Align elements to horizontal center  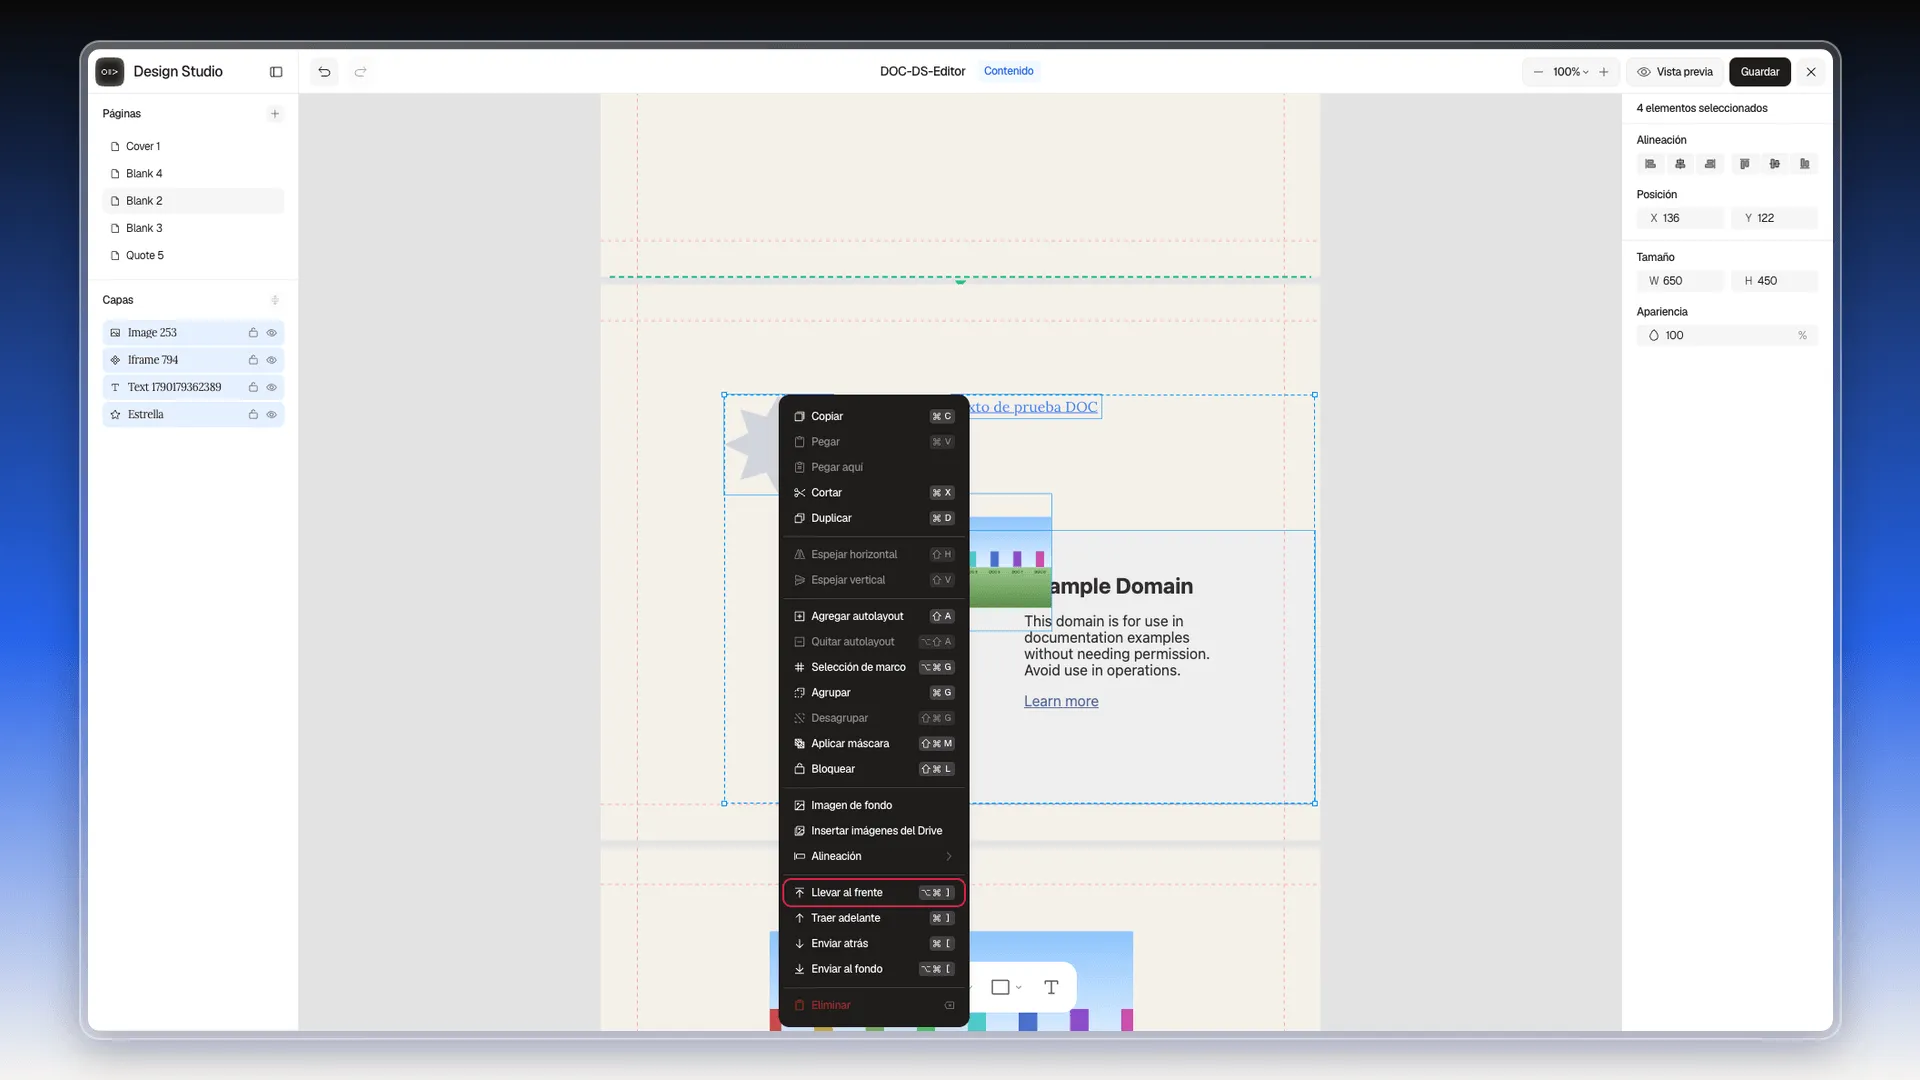click(1680, 164)
